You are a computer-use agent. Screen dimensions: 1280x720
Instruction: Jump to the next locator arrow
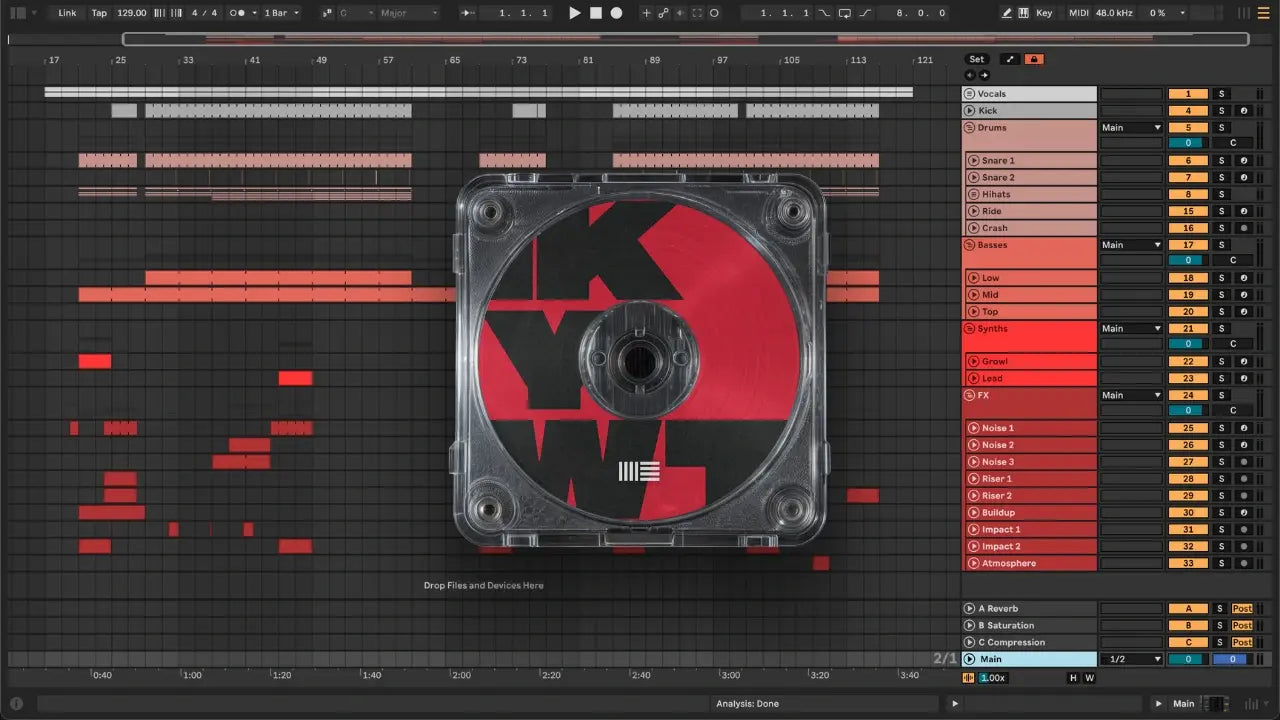tap(984, 75)
